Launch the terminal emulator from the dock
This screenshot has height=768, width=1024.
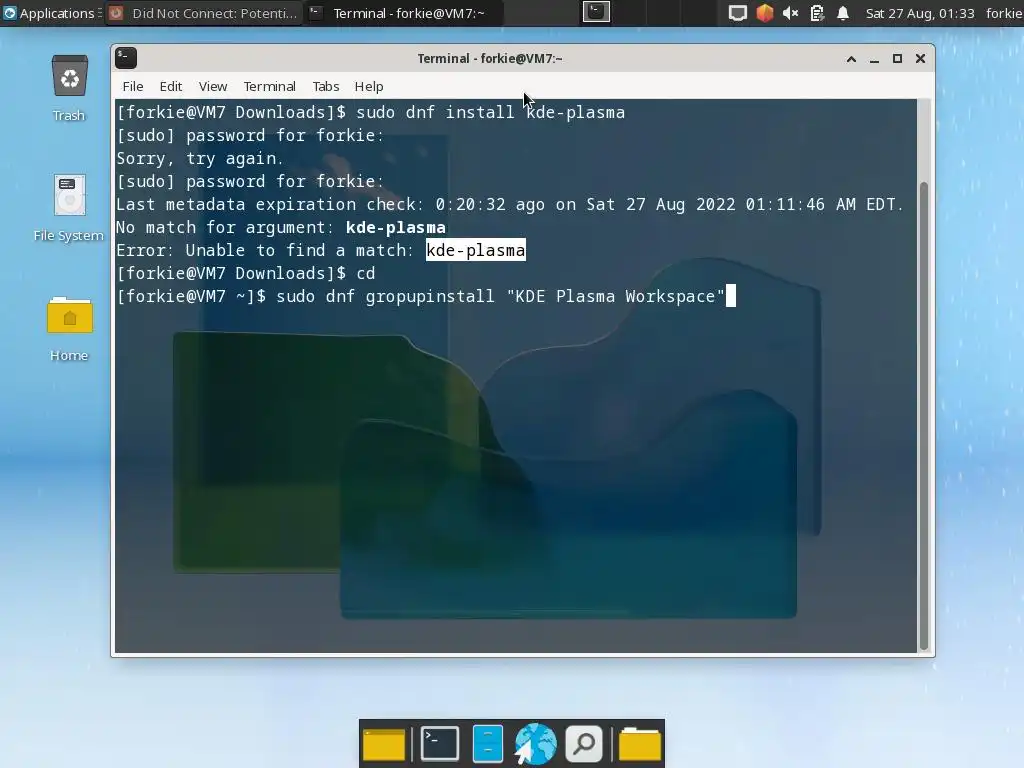tap(440, 743)
